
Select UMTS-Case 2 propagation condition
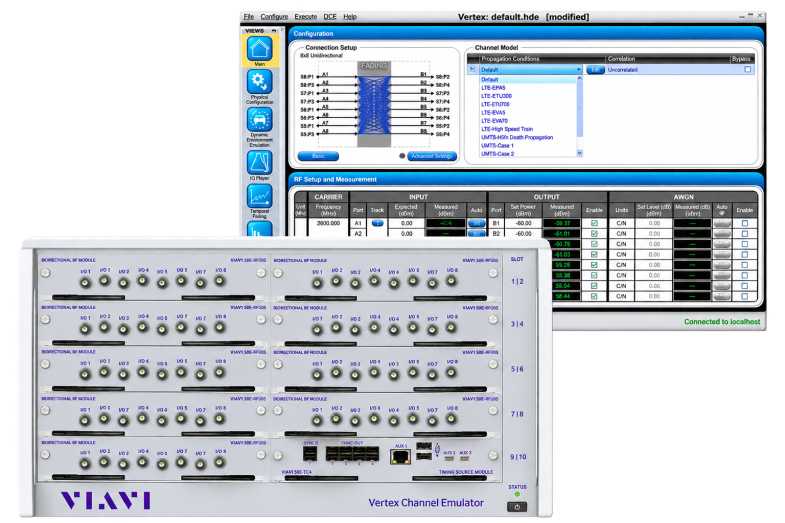tap(497, 154)
